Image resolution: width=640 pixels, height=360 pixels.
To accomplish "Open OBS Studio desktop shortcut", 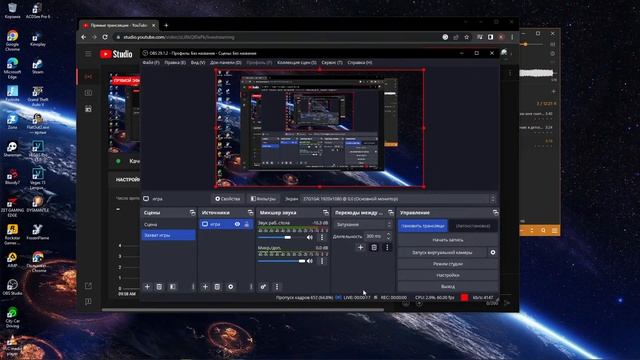I will (x=12, y=287).
